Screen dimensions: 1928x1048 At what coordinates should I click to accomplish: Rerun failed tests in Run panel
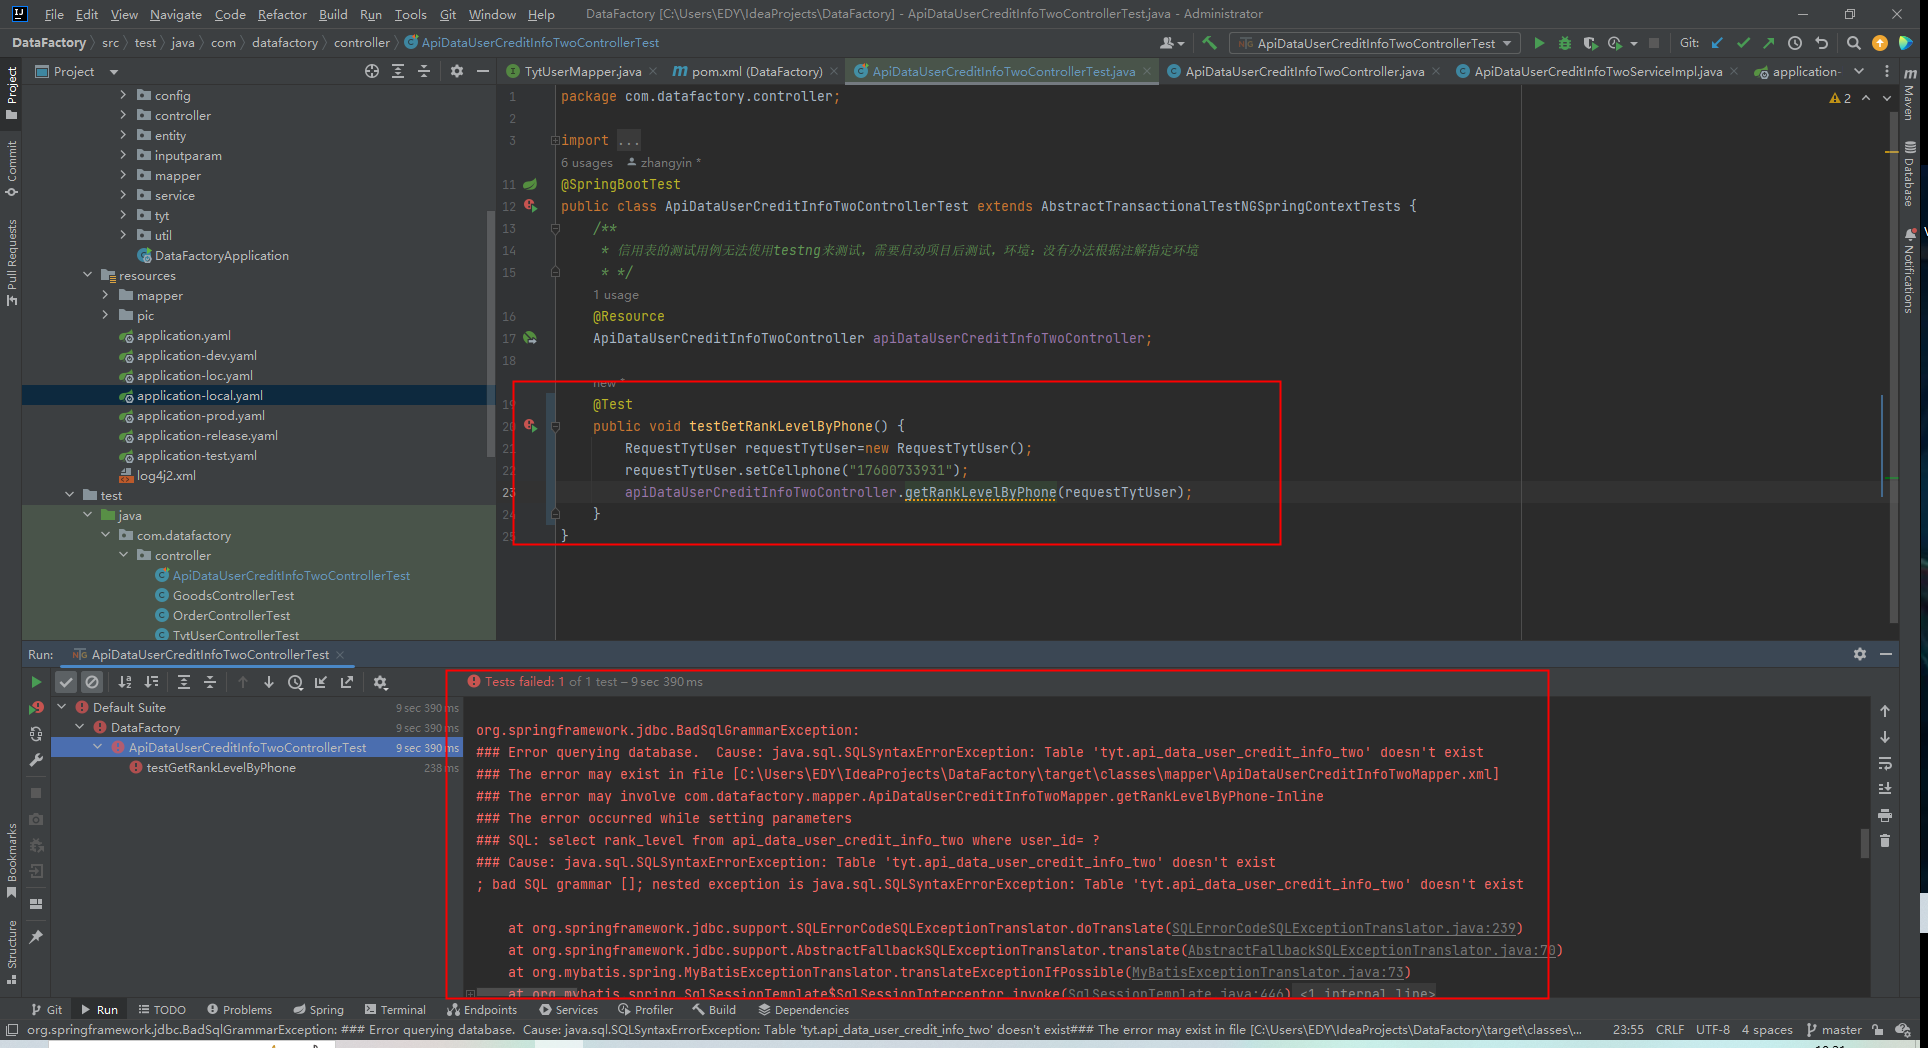36,708
